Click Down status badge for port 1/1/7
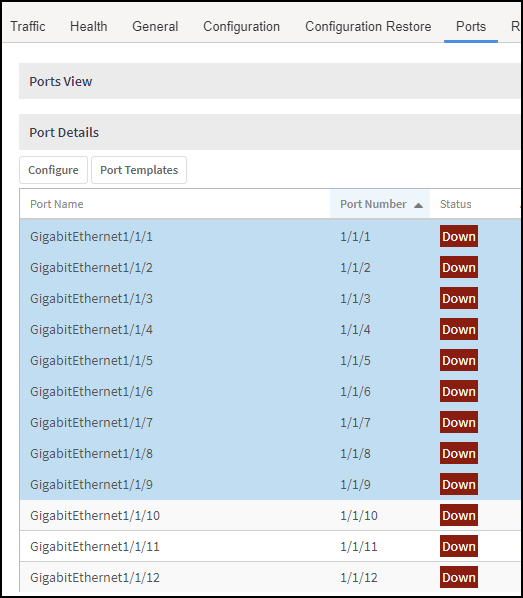 click(459, 422)
